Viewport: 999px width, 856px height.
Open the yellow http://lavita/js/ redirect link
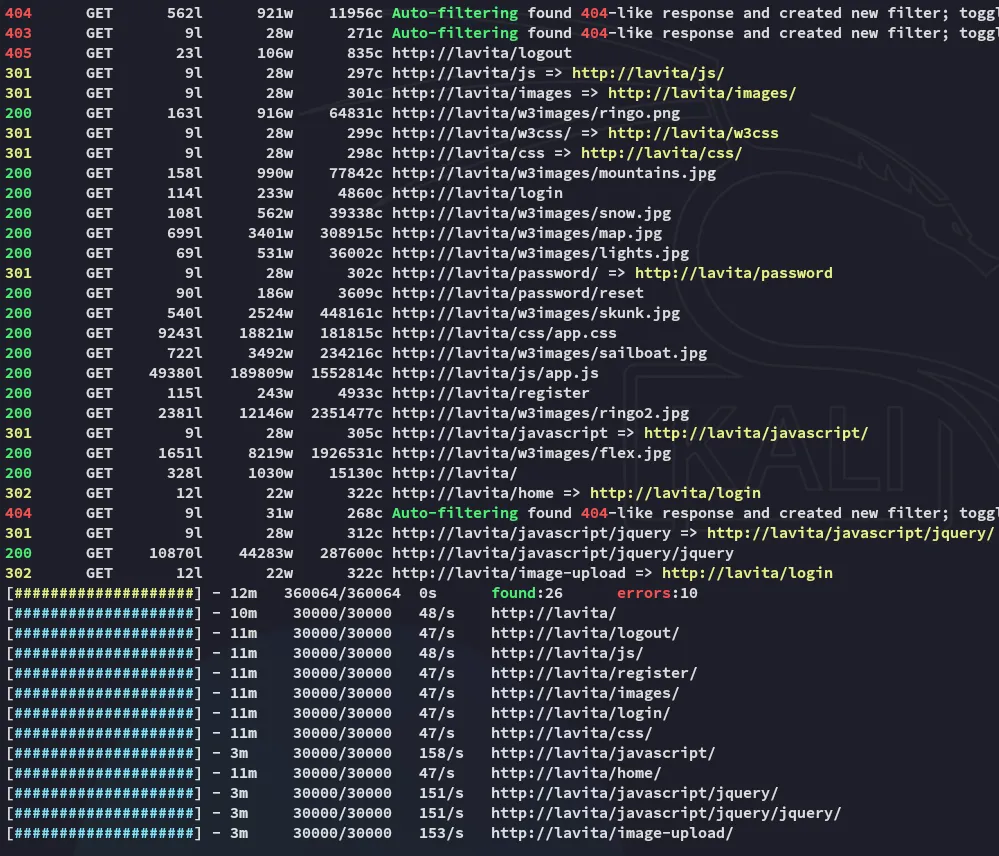click(x=648, y=73)
